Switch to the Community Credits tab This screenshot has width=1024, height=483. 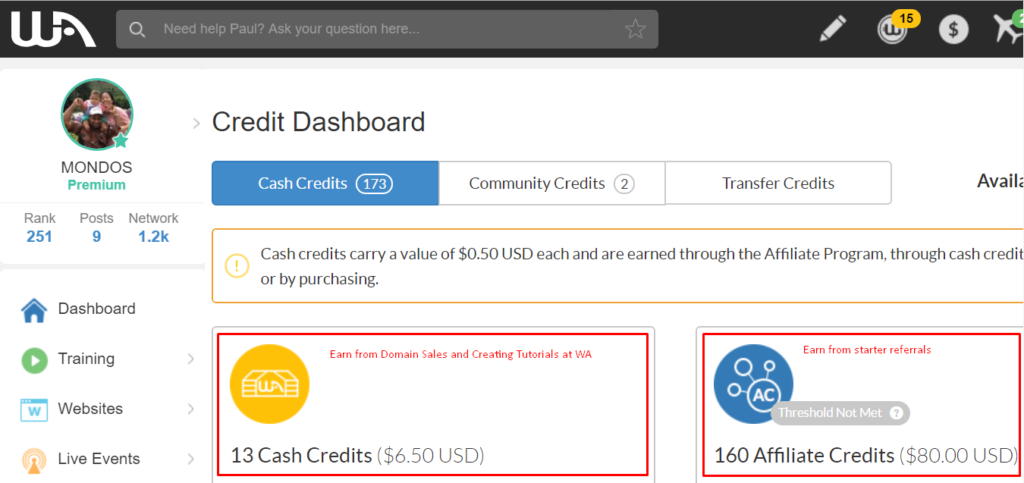(552, 183)
